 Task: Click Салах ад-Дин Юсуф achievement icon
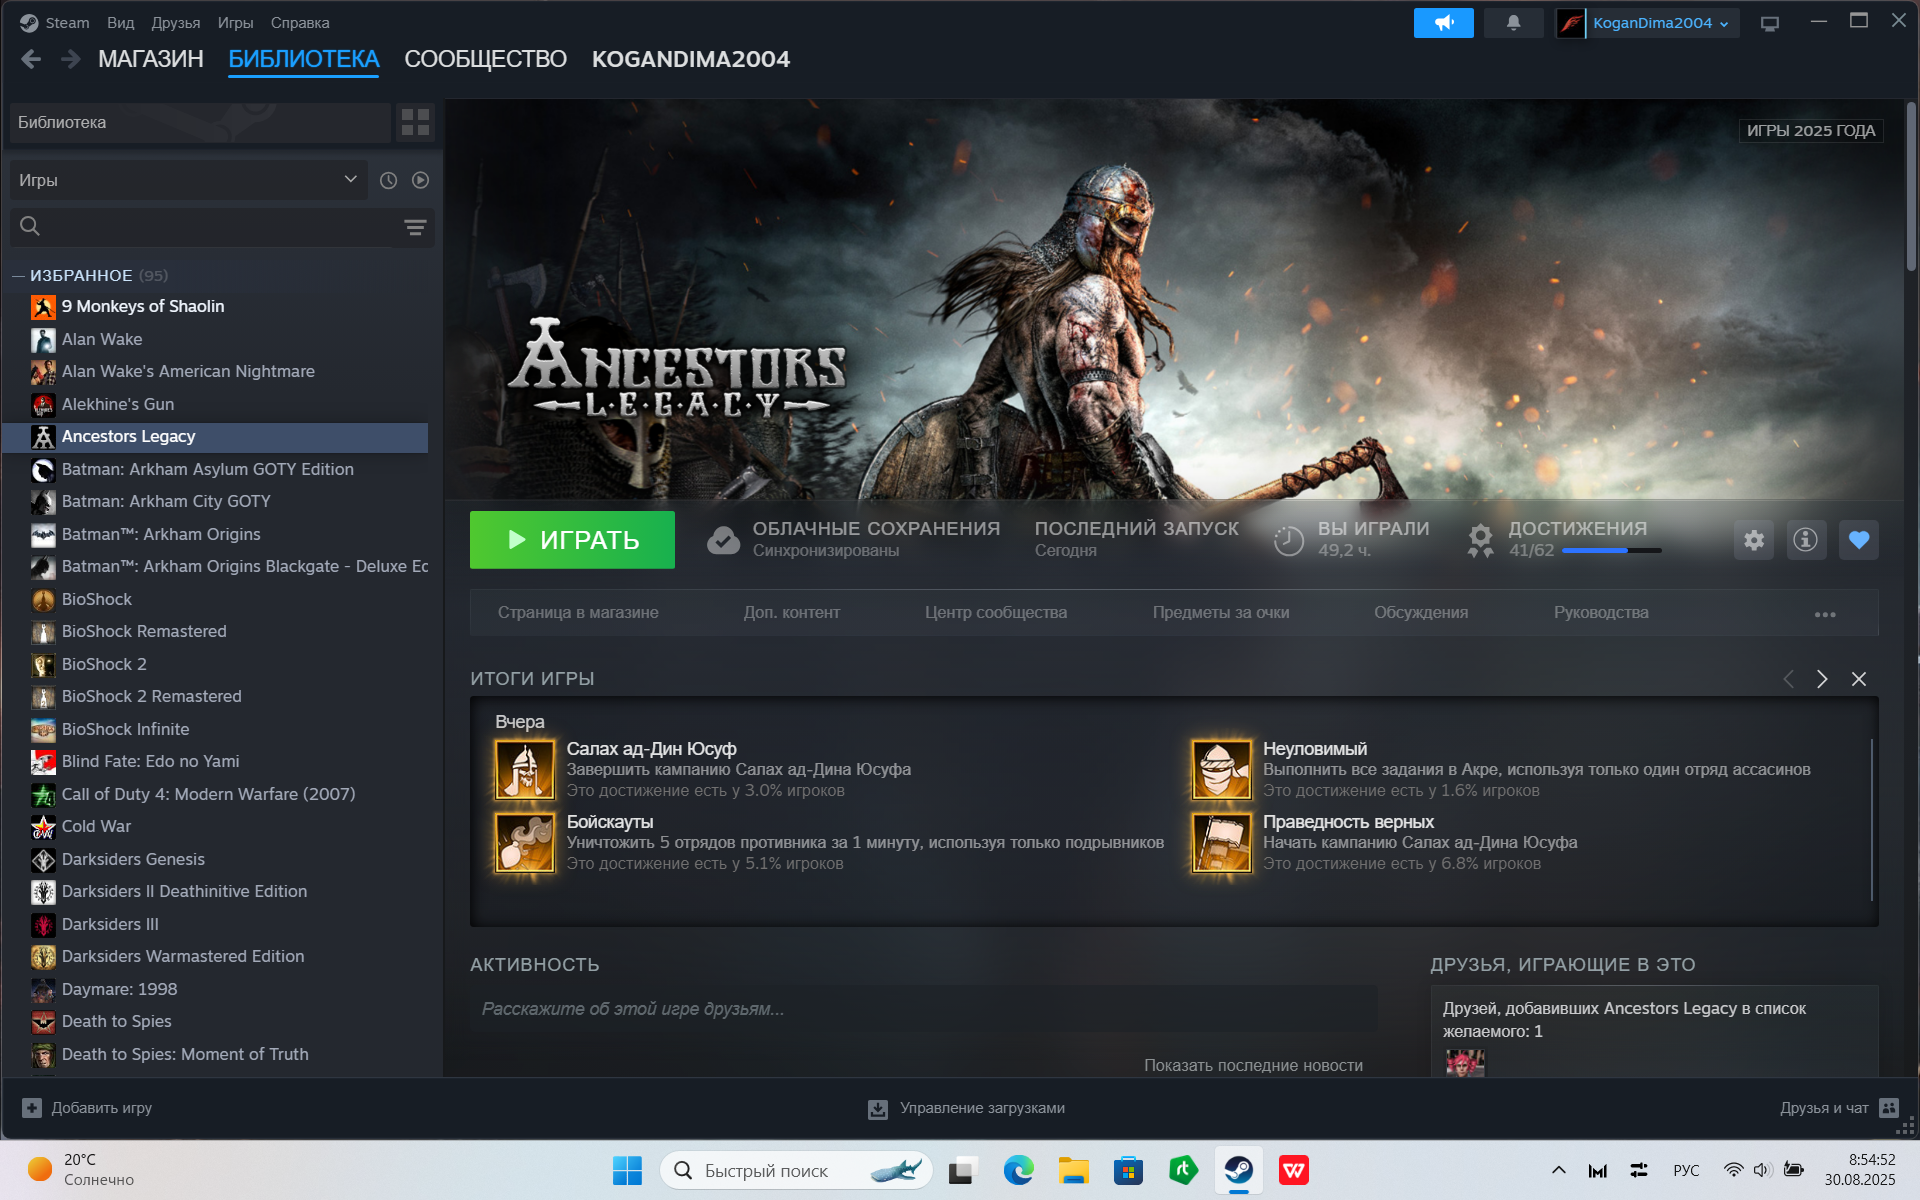tap(525, 769)
